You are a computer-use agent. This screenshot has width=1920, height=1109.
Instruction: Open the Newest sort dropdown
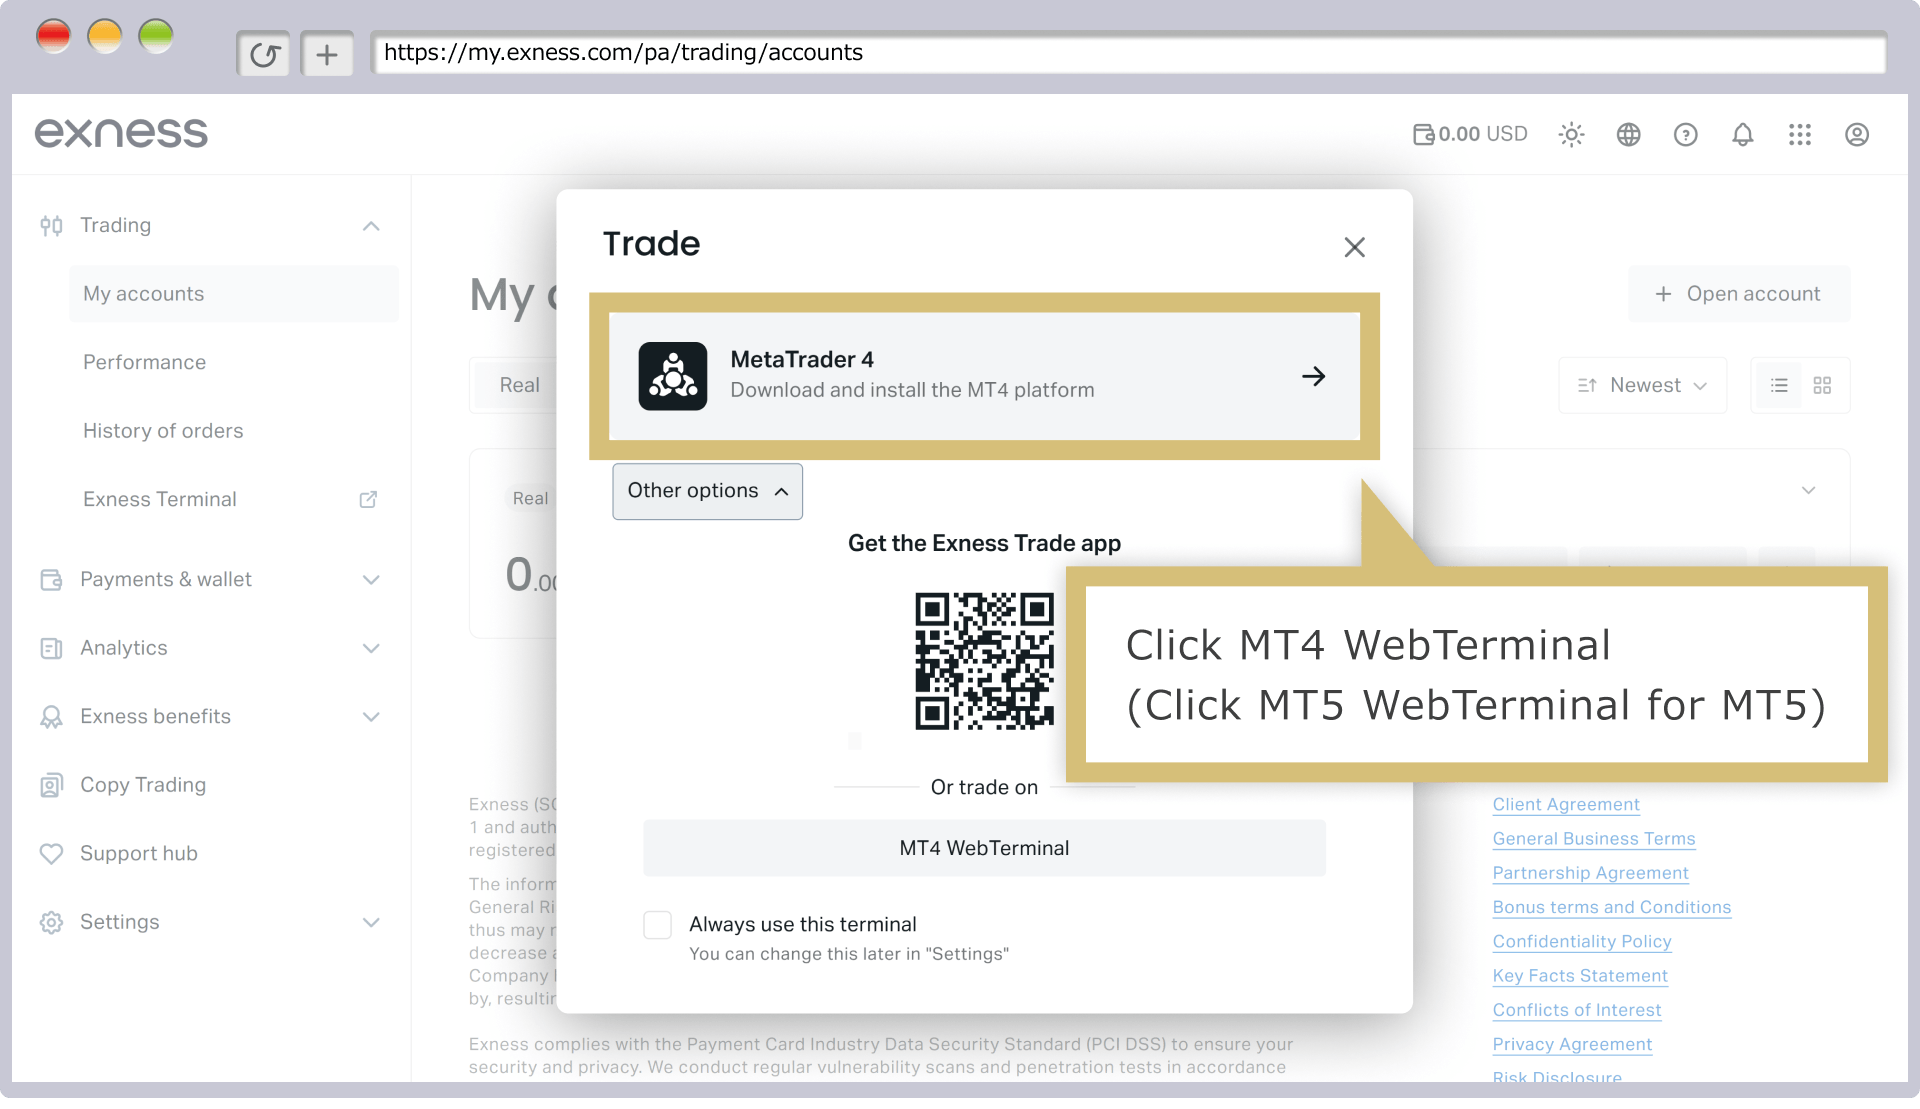pos(1643,385)
